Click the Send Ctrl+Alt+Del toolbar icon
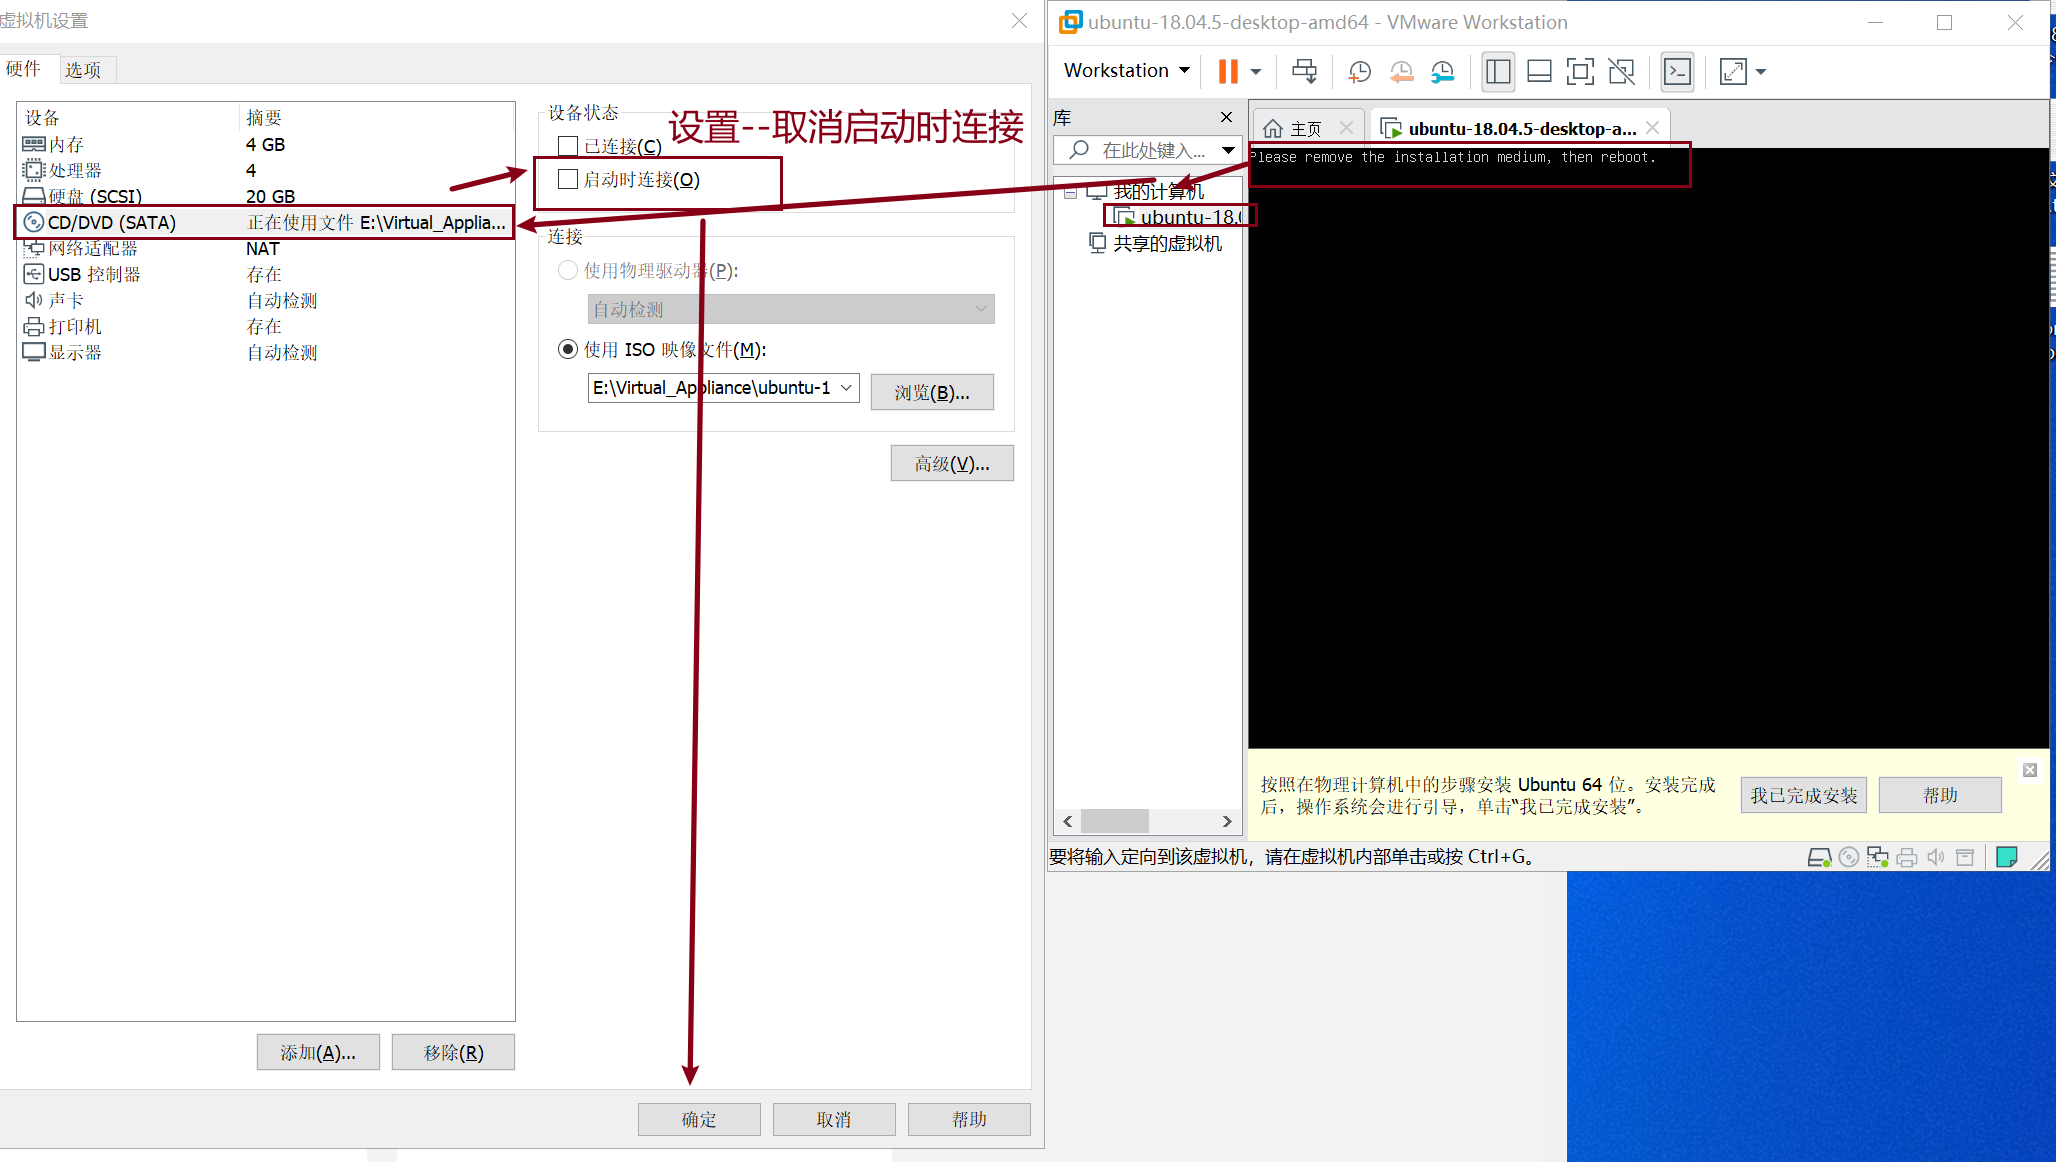 coord(1304,71)
